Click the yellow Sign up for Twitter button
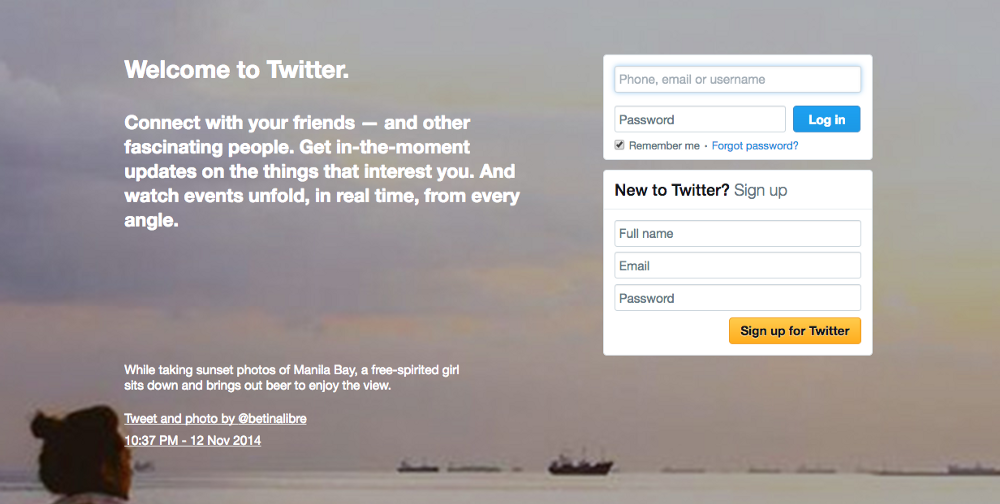 pyautogui.click(x=795, y=330)
